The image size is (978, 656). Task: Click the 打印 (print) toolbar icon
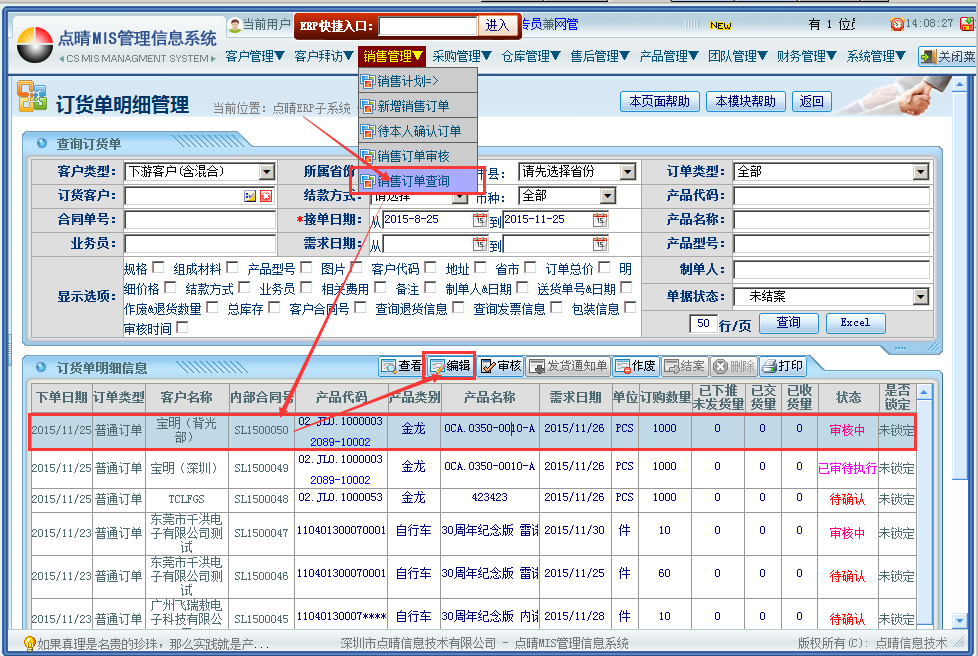(x=782, y=366)
